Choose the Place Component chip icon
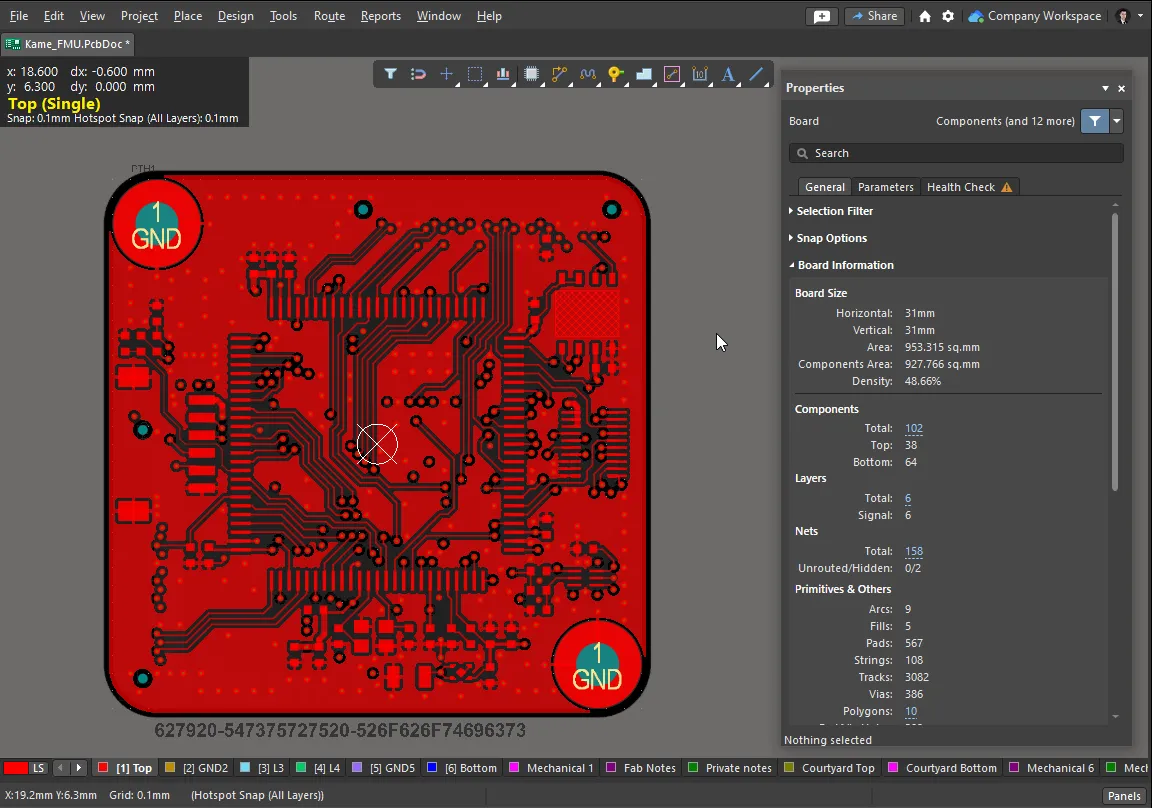1152x808 pixels. coord(531,74)
